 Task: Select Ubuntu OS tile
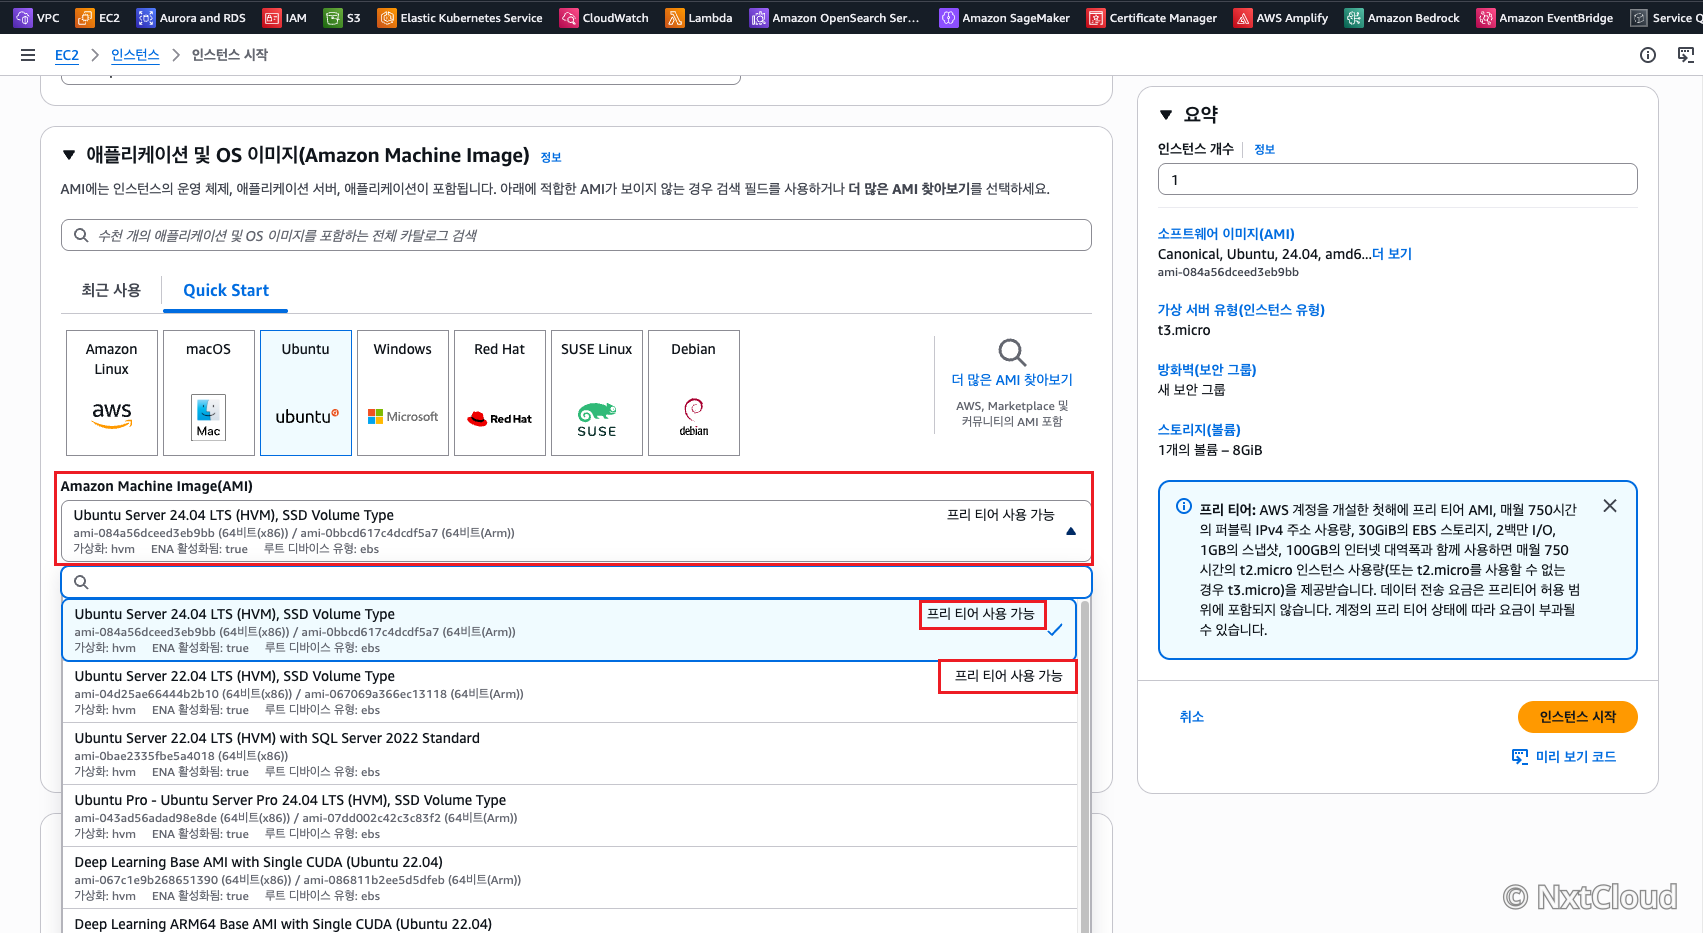click(x=306, y=393)
